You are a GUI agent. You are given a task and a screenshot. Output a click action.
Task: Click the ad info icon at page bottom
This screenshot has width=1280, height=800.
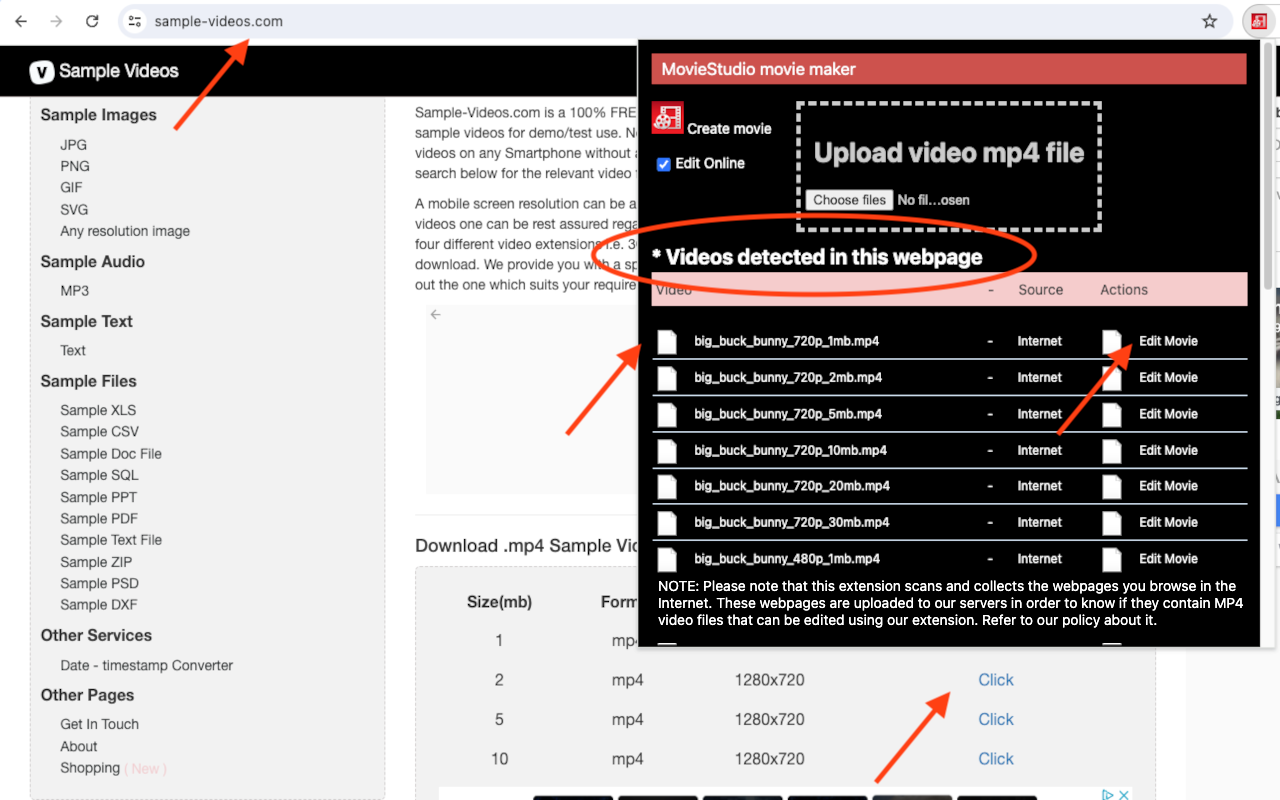1108,794
